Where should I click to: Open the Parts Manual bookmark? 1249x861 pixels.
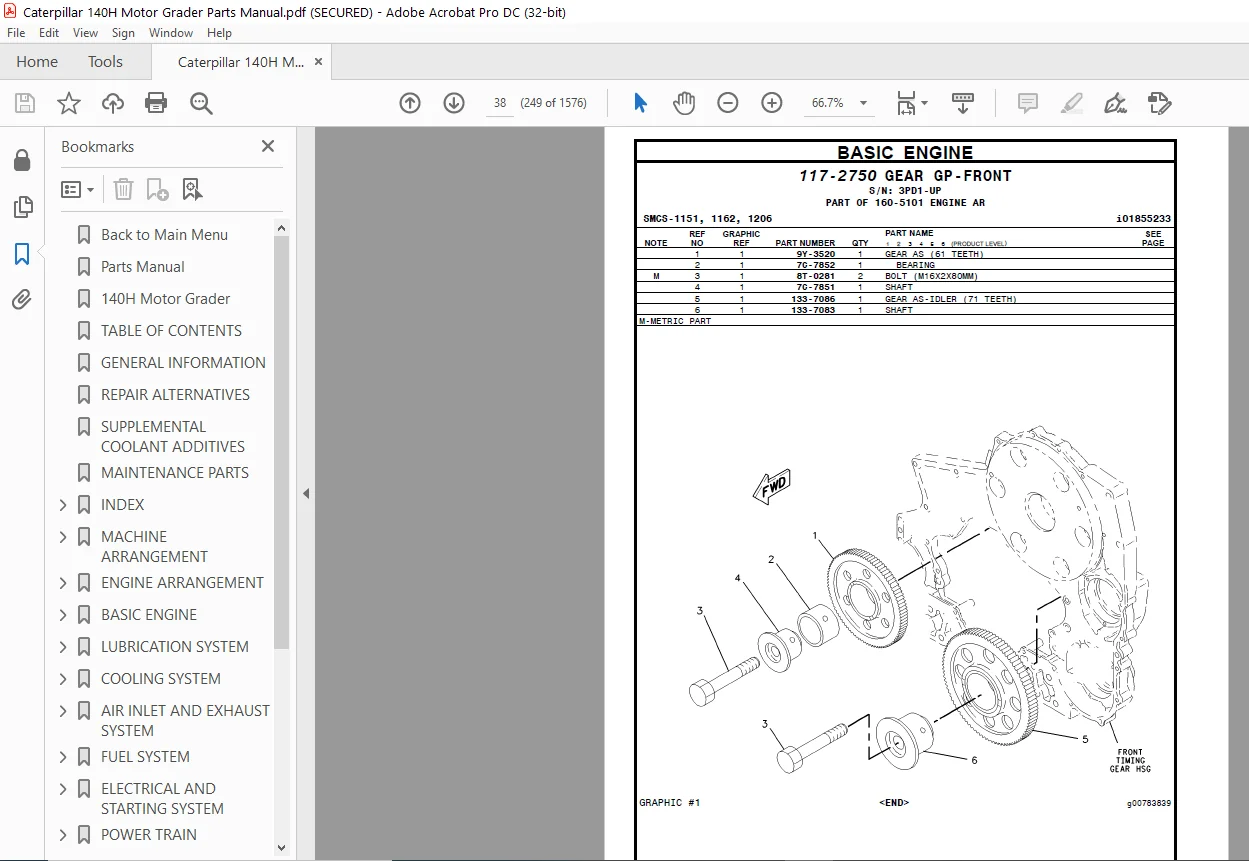(x=143, y=267)
